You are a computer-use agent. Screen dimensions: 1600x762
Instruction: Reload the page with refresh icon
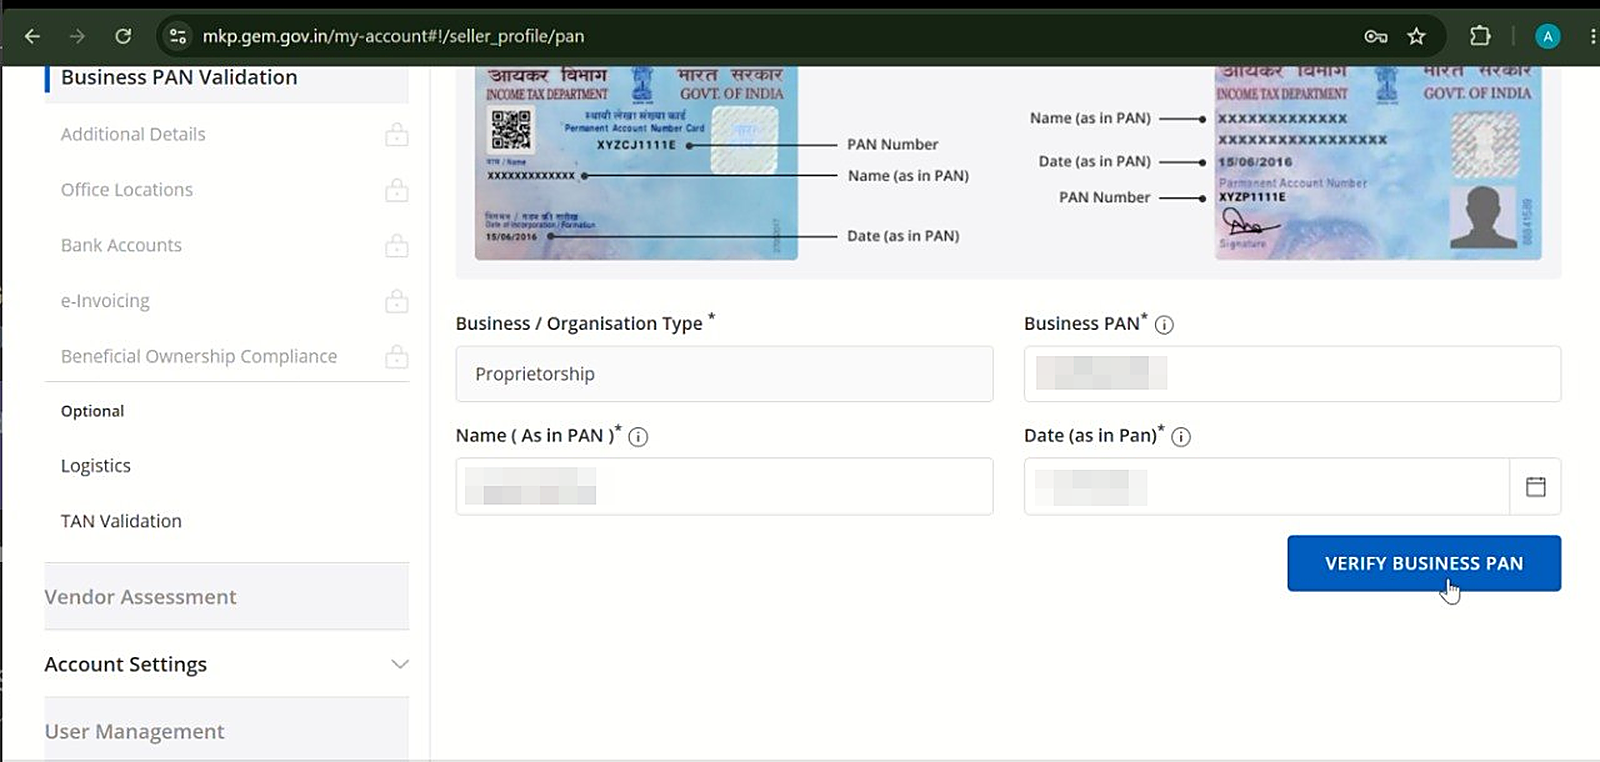[123, 36]
